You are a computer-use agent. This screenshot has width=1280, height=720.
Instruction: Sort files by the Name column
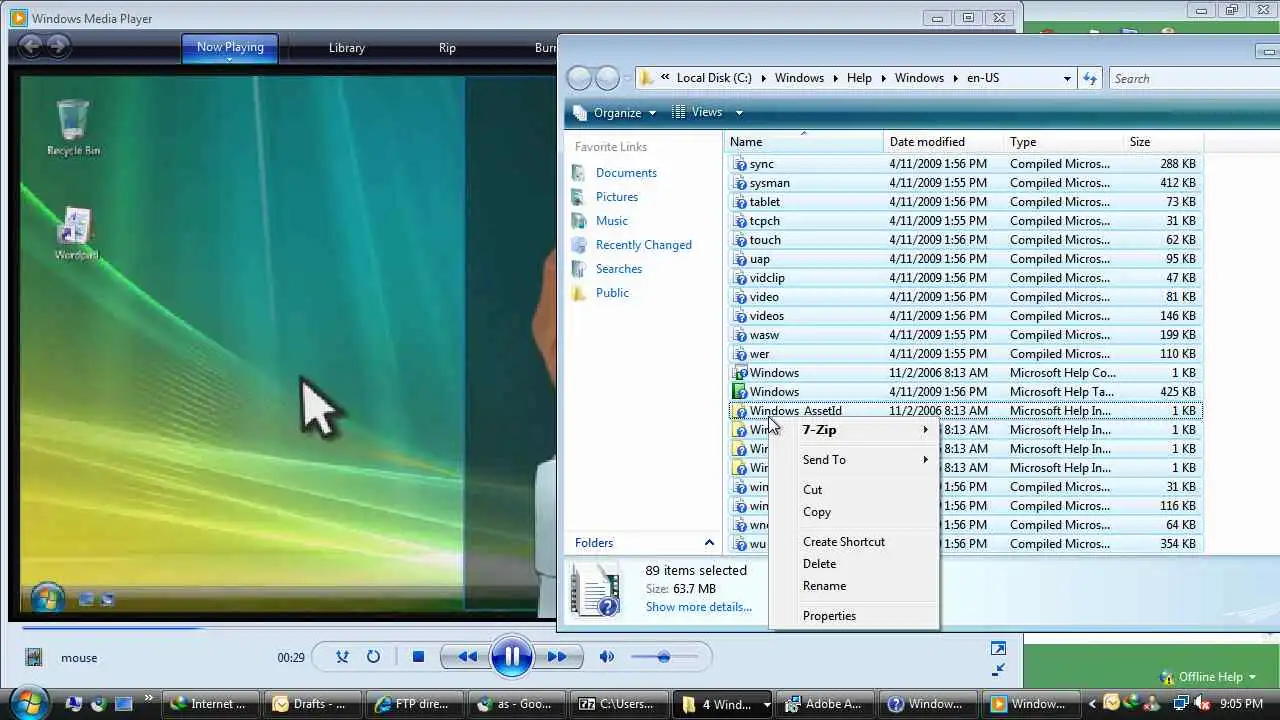tap(804, 142)
